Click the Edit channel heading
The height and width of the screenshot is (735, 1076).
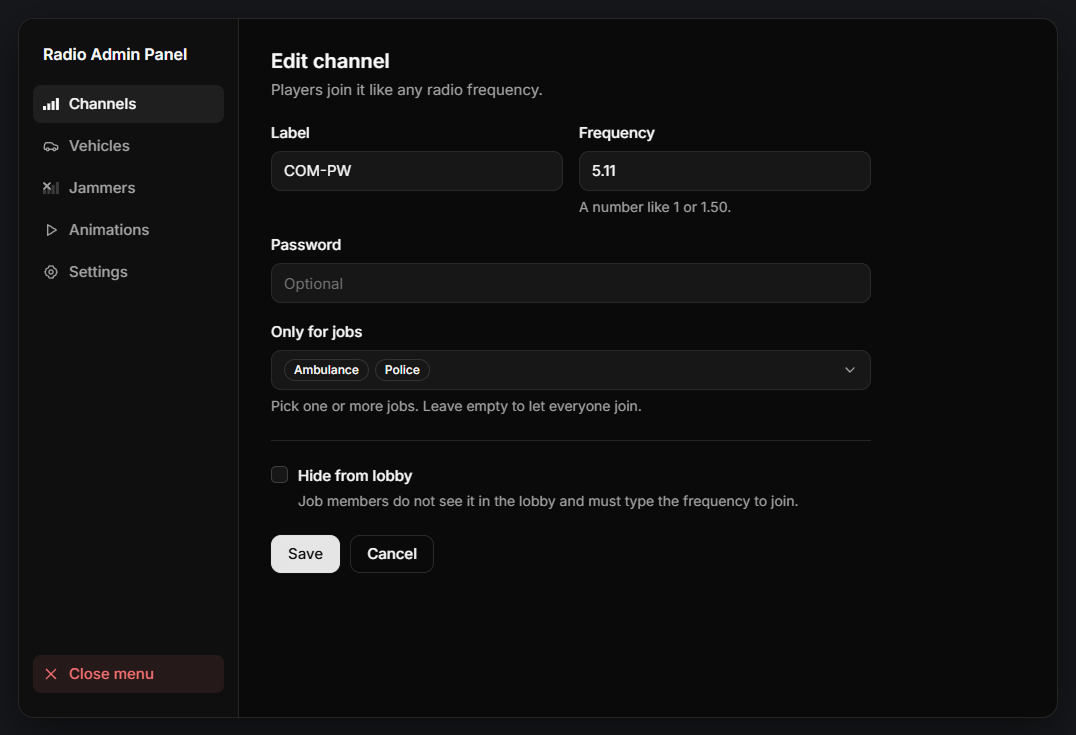(x=330, y=61)
